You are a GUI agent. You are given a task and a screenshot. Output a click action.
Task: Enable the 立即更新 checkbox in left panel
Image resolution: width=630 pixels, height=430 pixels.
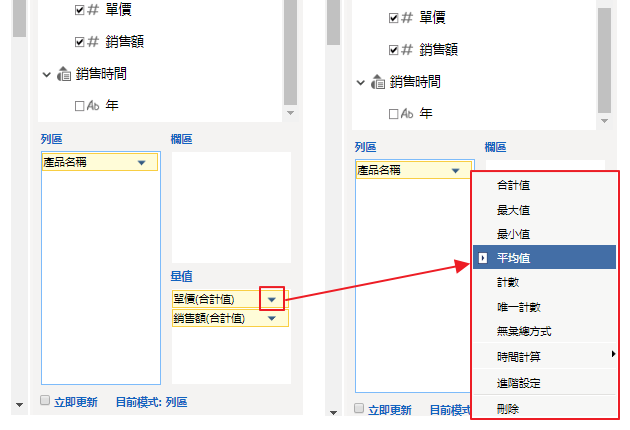tap(45, 401)
